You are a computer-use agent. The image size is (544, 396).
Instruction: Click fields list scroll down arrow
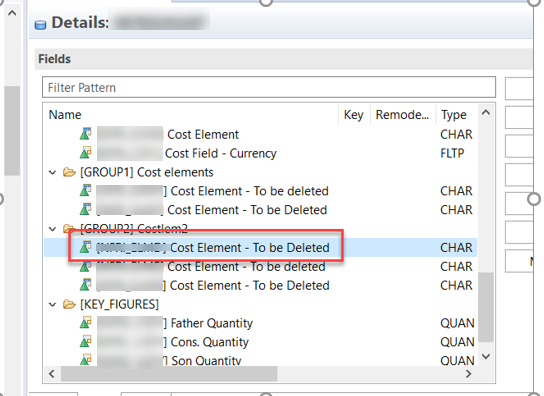[486, 356]
